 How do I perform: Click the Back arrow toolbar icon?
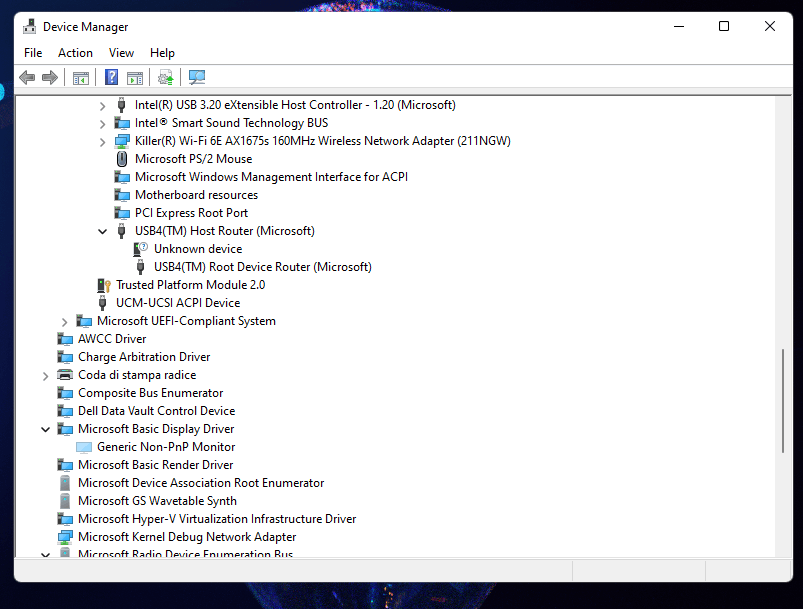[x=27, y=78]
